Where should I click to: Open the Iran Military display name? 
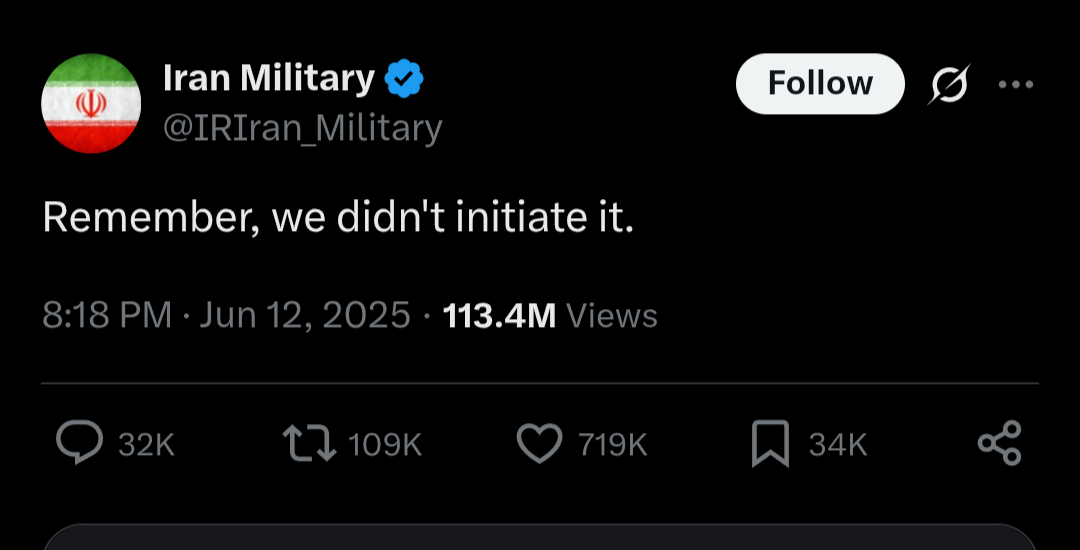pos(269,78)
